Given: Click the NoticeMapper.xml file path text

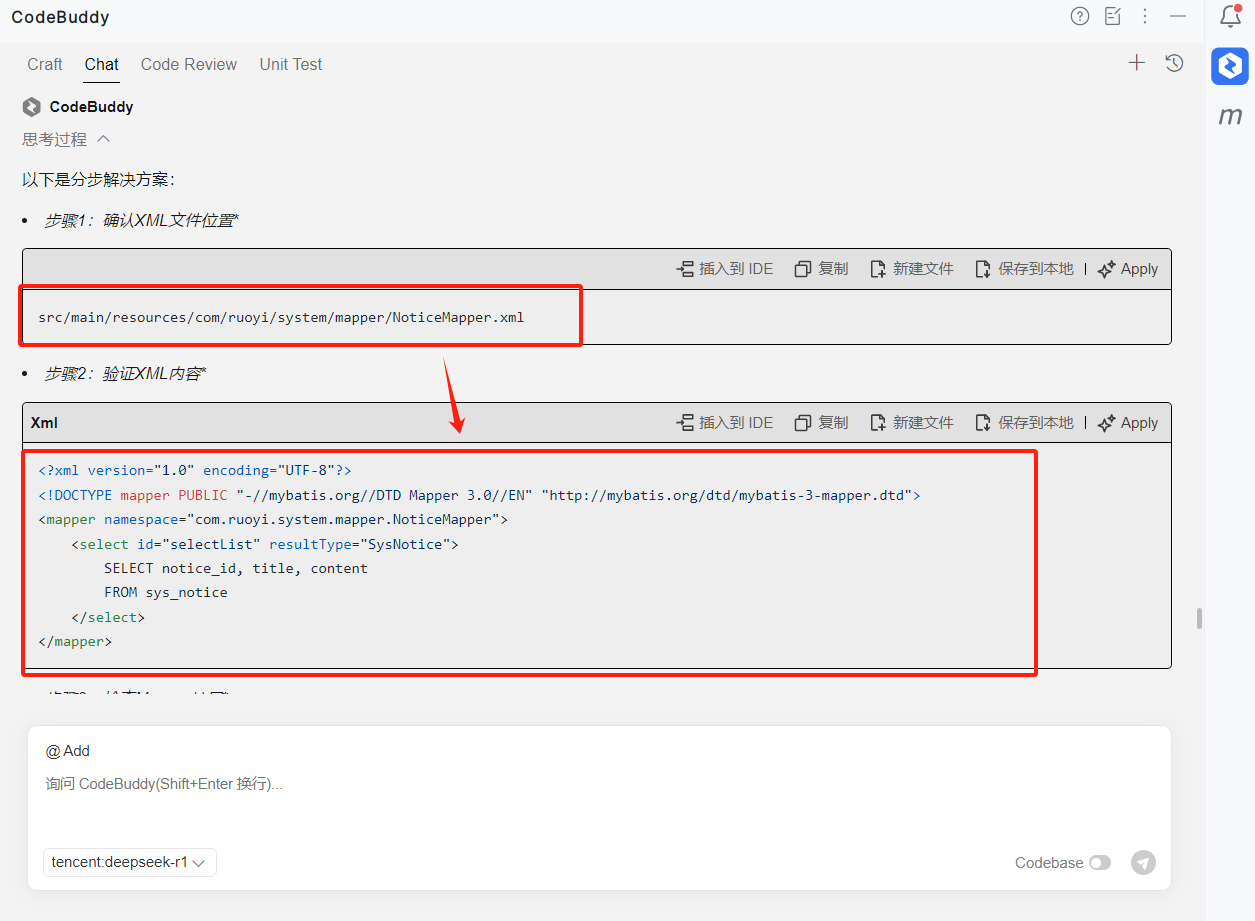Looking at the screenshot, I should (281, 317).
